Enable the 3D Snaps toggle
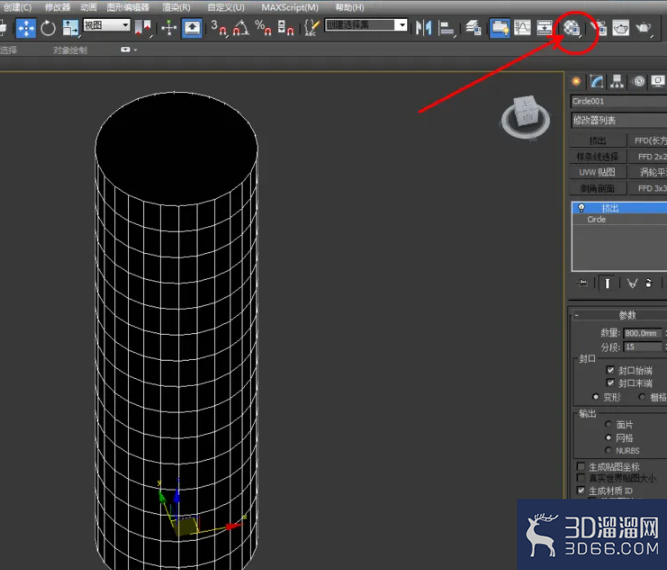This screenshot has width=667, height=570. click(219, 28)
